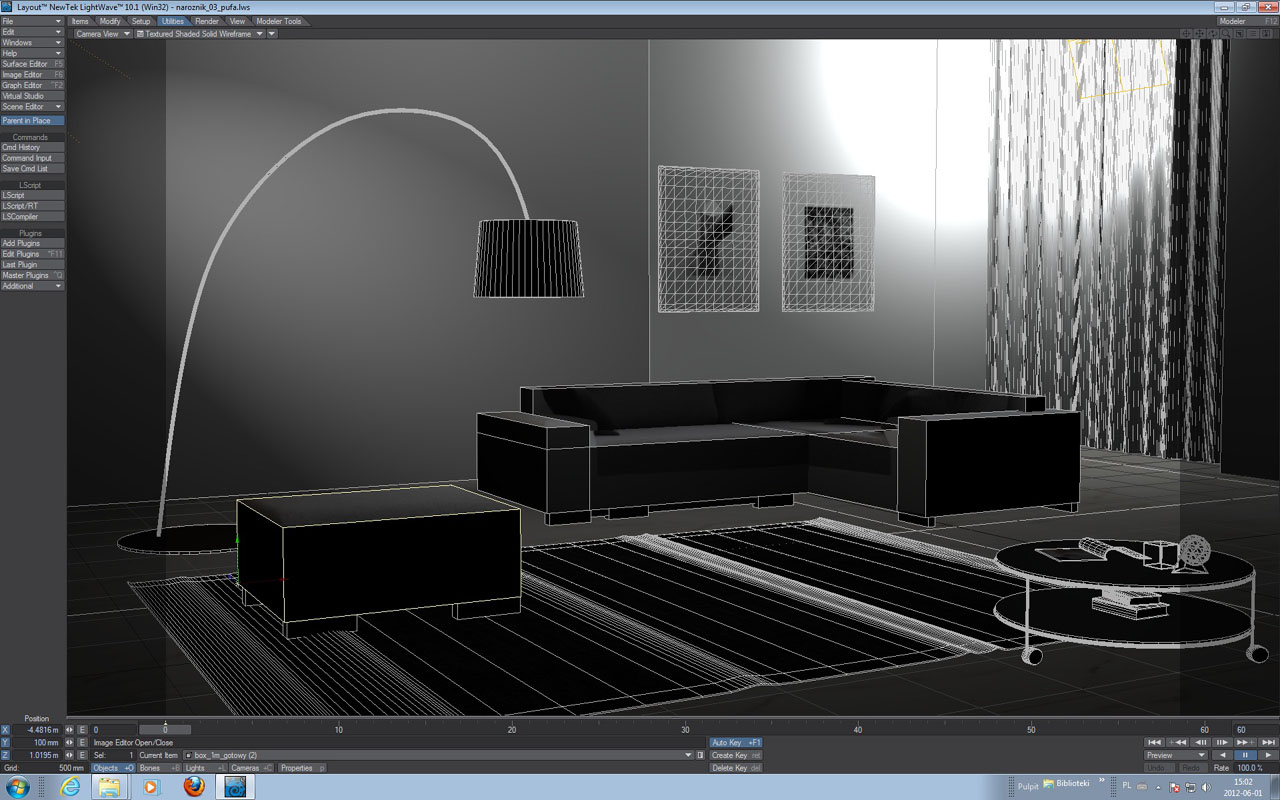Jump to the first frame
1280x800 pixels.
tap(1154, 742)
